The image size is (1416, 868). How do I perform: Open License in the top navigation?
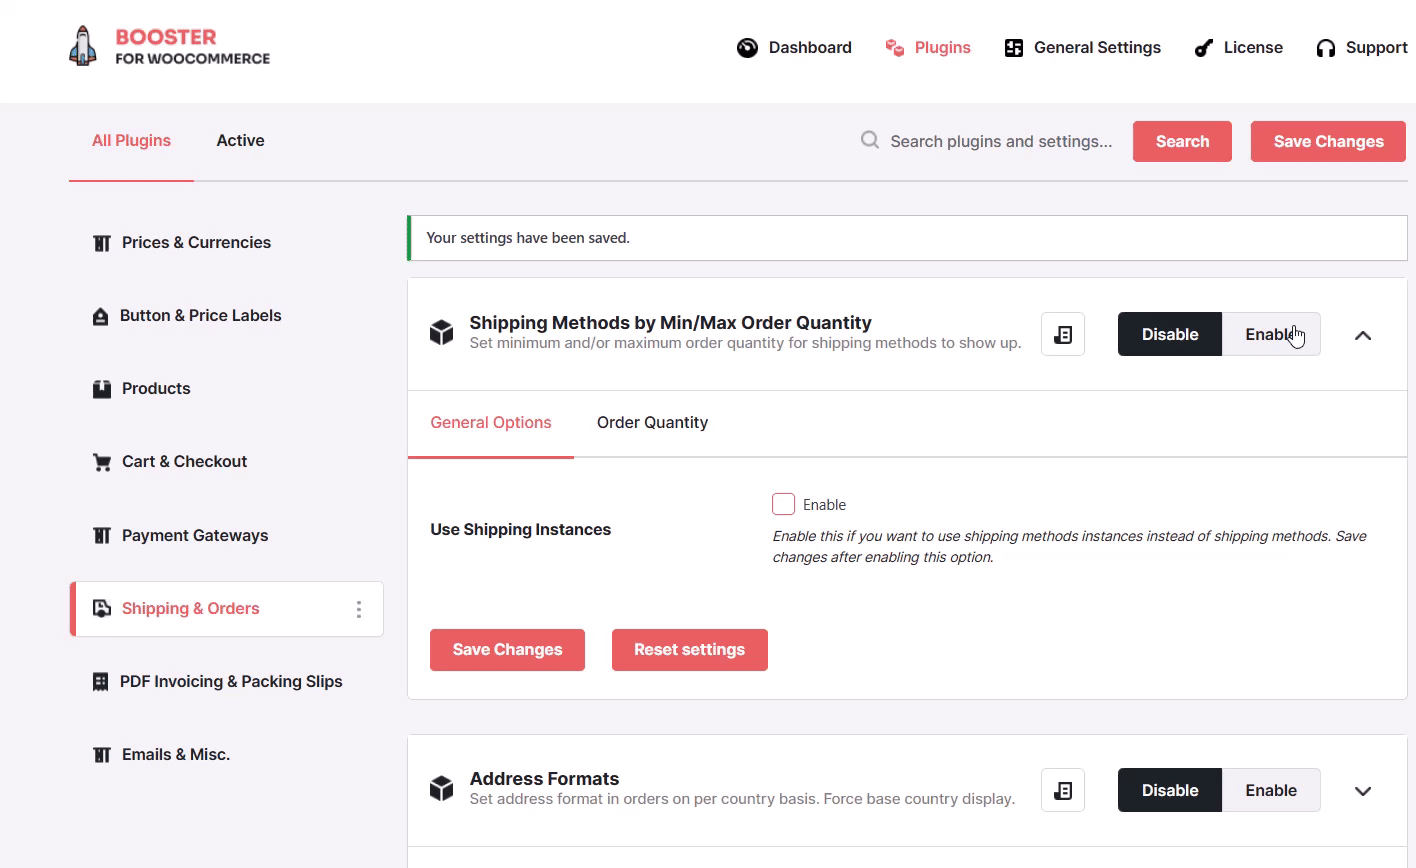1239,48
